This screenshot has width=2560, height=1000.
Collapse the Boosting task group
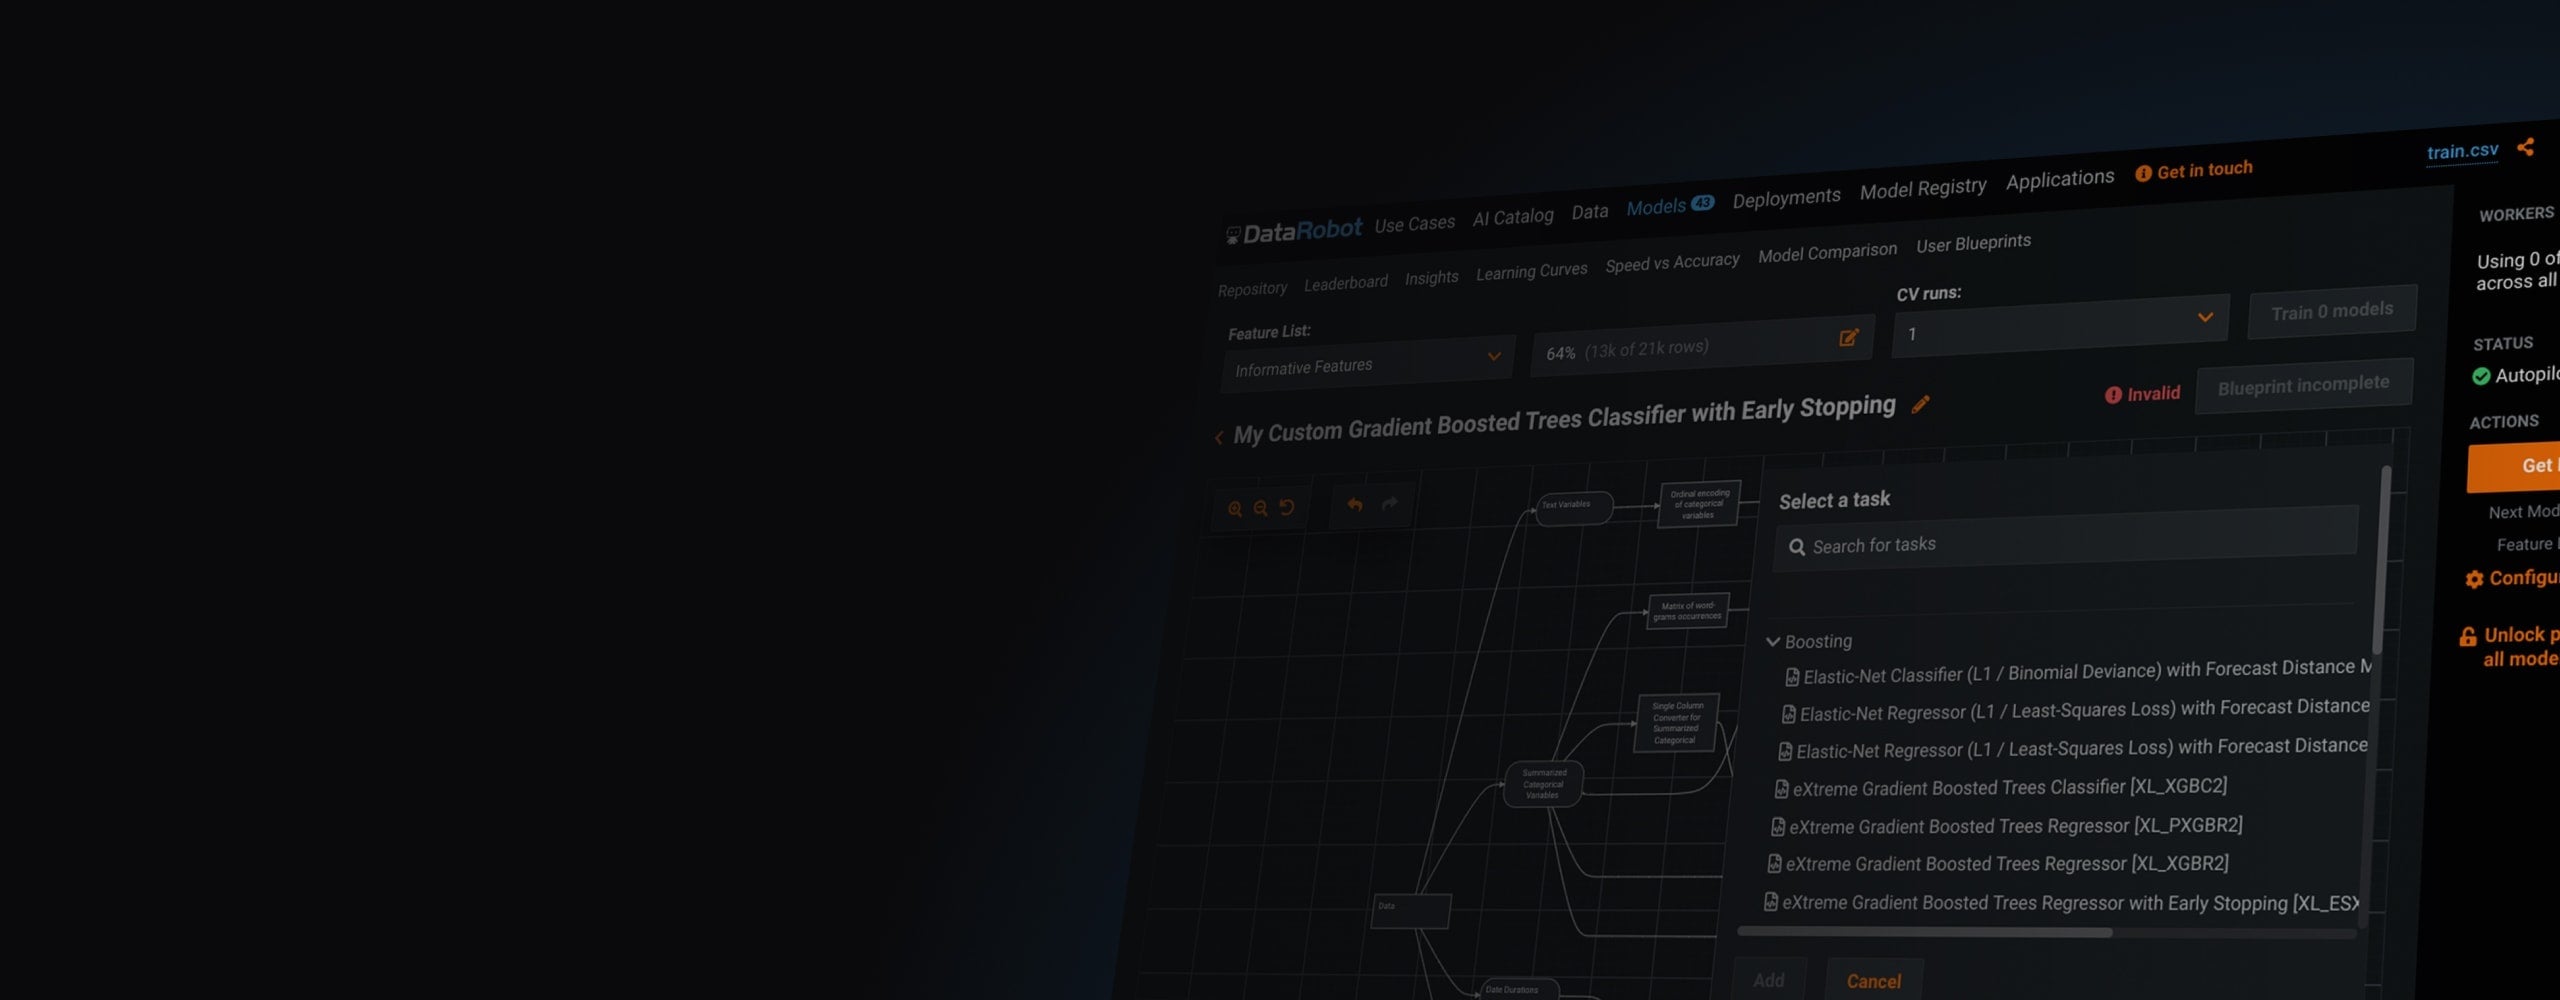coord(1773,642)
